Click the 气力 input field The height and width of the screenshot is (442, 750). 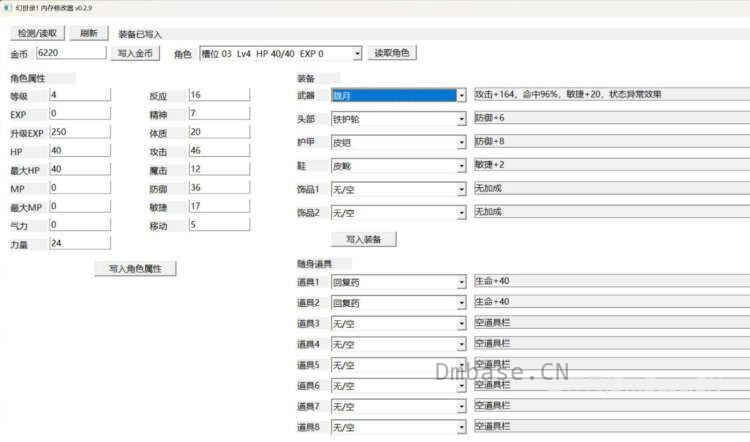[x=80, y=225]
